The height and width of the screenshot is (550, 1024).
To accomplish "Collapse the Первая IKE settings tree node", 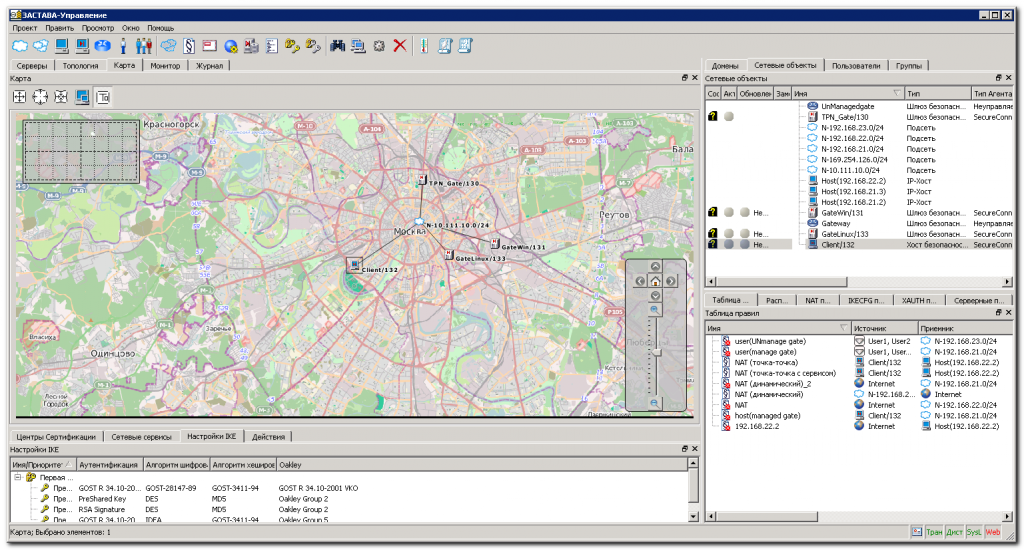I will (x=17, y=477).
